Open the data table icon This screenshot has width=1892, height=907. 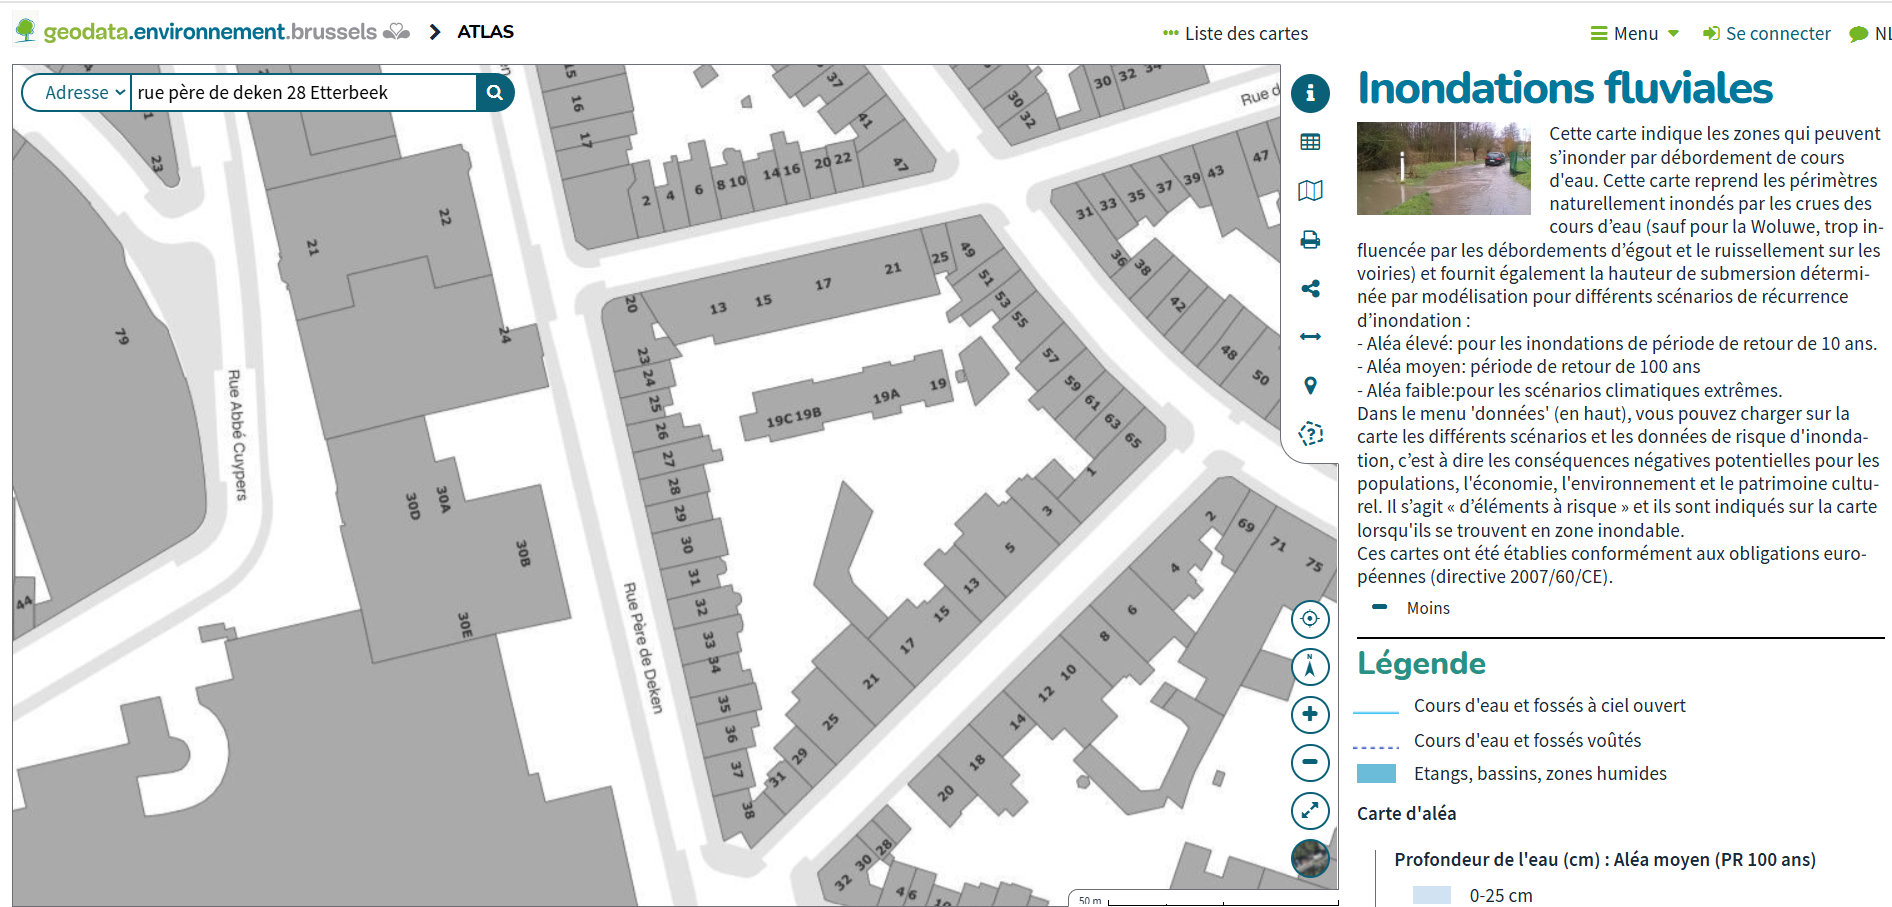click(x=1310, y=142)
